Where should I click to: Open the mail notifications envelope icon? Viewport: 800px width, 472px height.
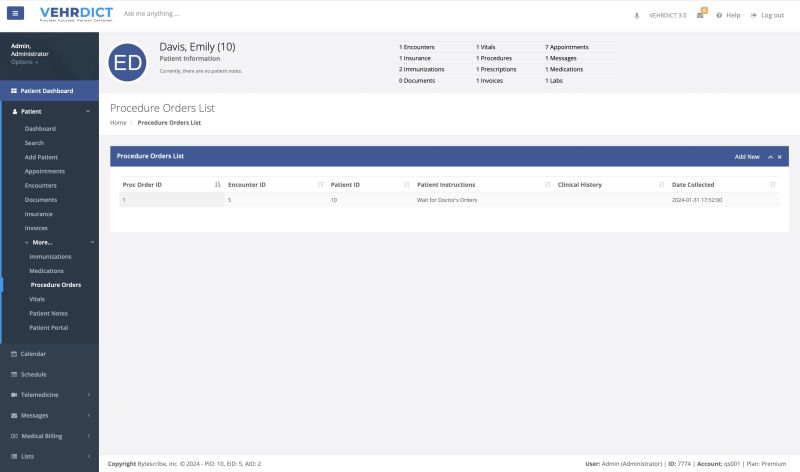pos(700,15)
